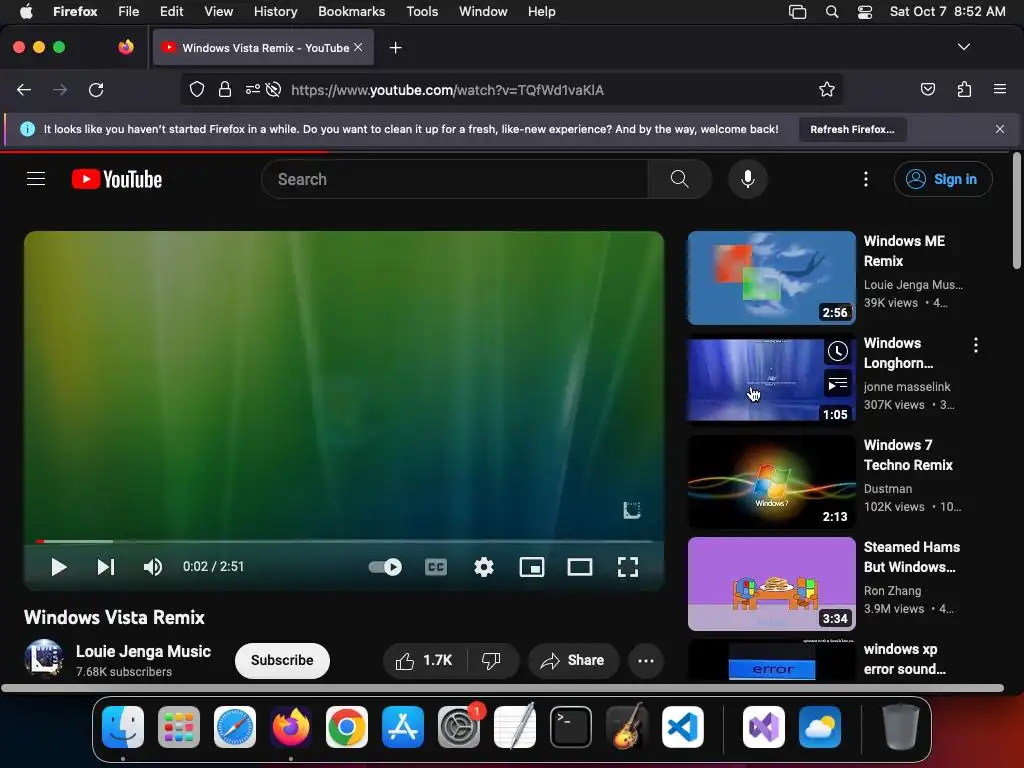The image size is (1024, 768).
Task: Open the YouTube guide hamburger menu
Action: pyautogui.click(x=36, y=179)
